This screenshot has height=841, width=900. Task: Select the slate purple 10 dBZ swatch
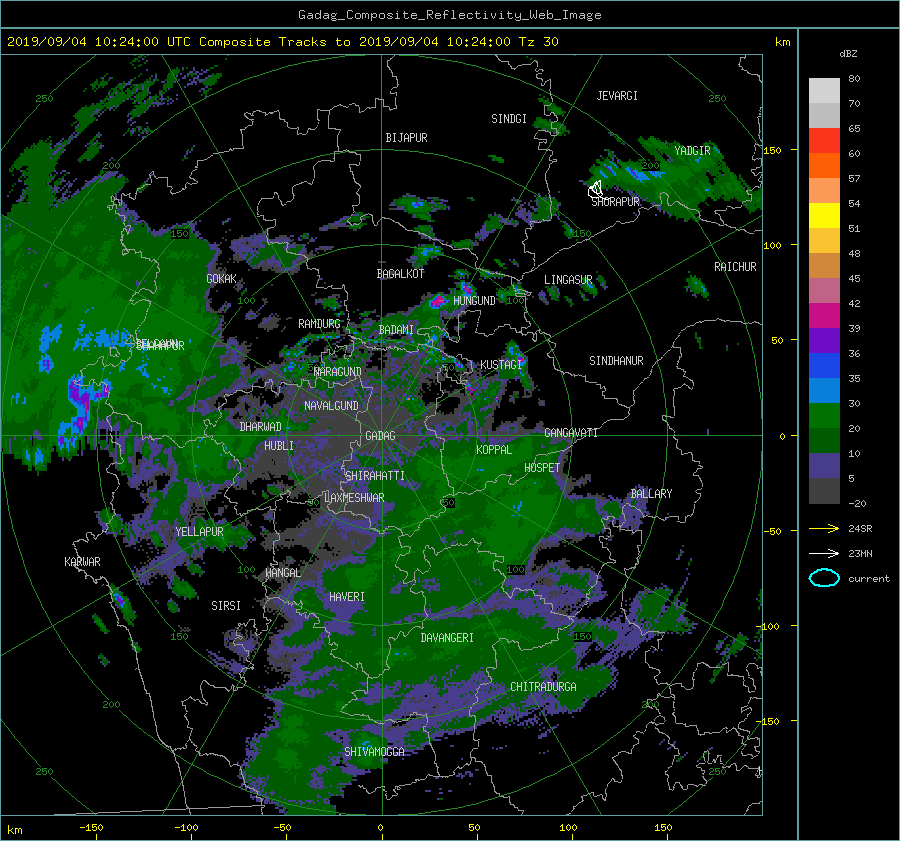(824, 465)
